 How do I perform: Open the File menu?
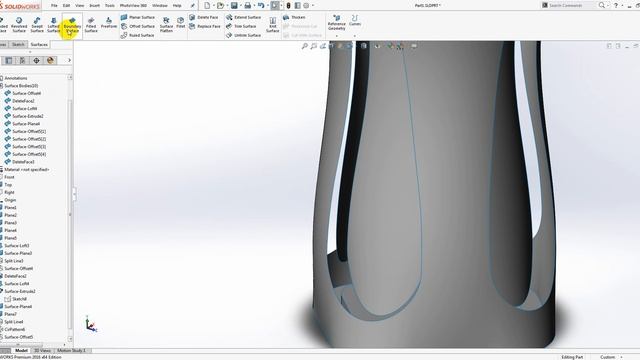[x=54, y=6]
